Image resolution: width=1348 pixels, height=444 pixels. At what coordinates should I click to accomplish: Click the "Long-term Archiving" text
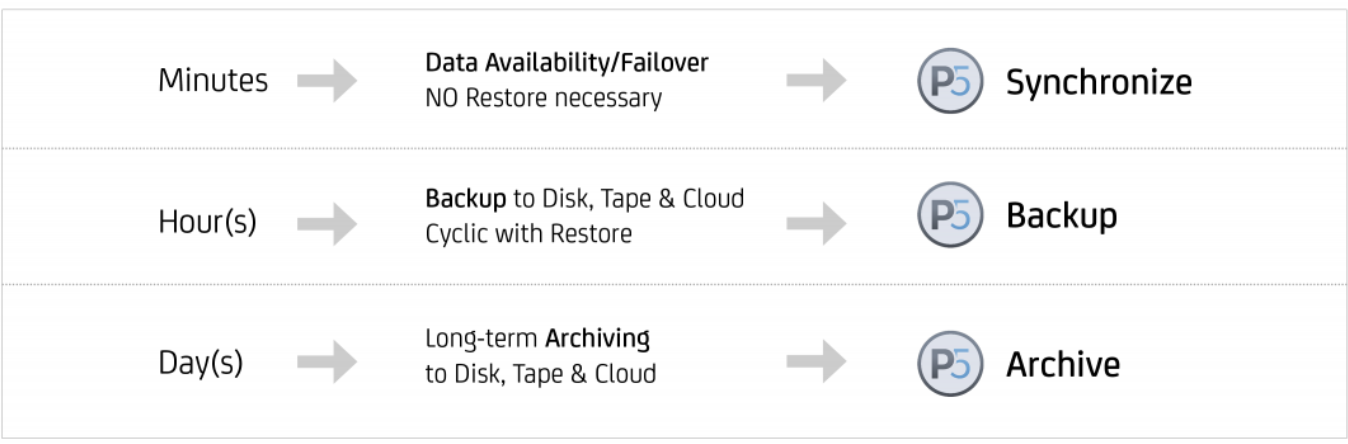[x=538, y=339]
